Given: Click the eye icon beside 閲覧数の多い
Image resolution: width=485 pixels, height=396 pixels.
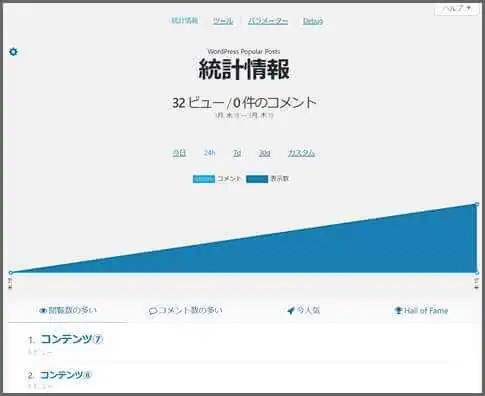Looking at the screenshot, I should (43, 311).
